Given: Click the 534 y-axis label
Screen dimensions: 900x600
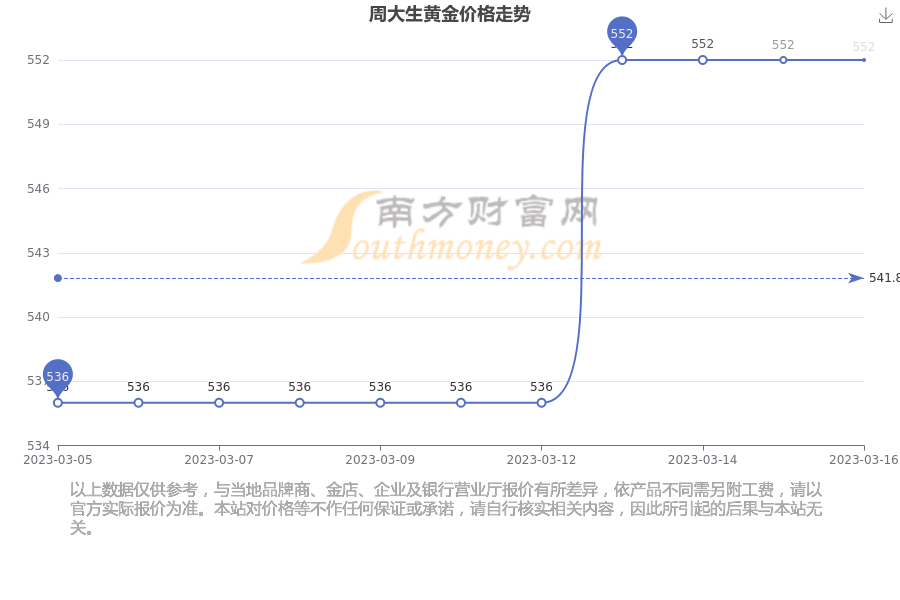Looking at the screenshot, I should pyautogui.click(x=38, y=446).
